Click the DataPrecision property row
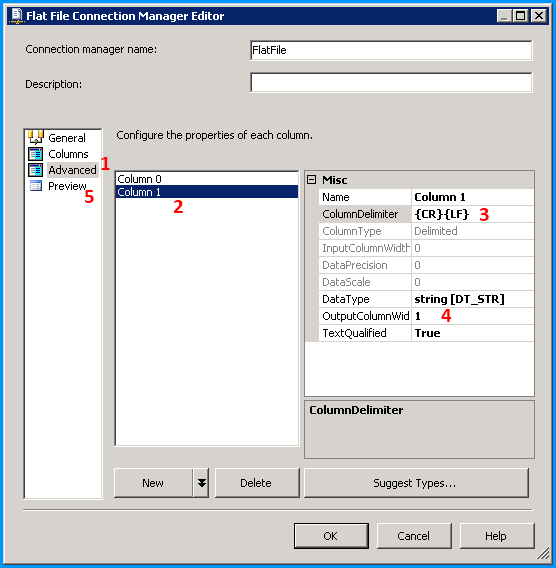The image size is (556, 568). click(x=426, y=265)
